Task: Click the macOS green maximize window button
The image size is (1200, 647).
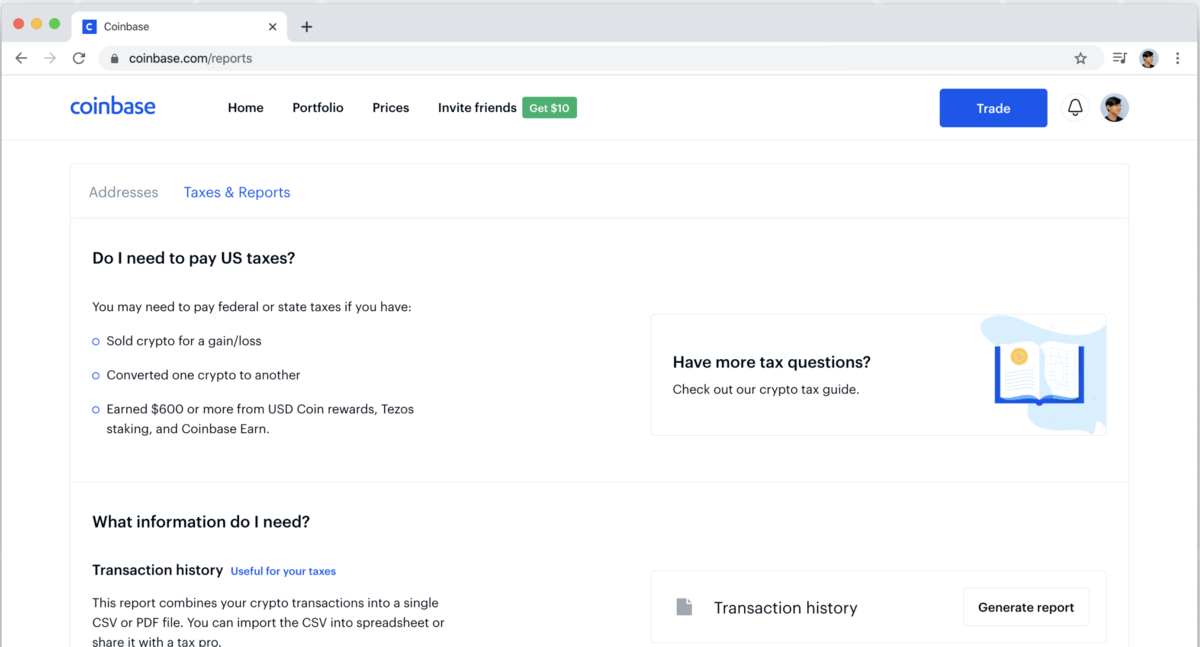Action: pos(54,23)
